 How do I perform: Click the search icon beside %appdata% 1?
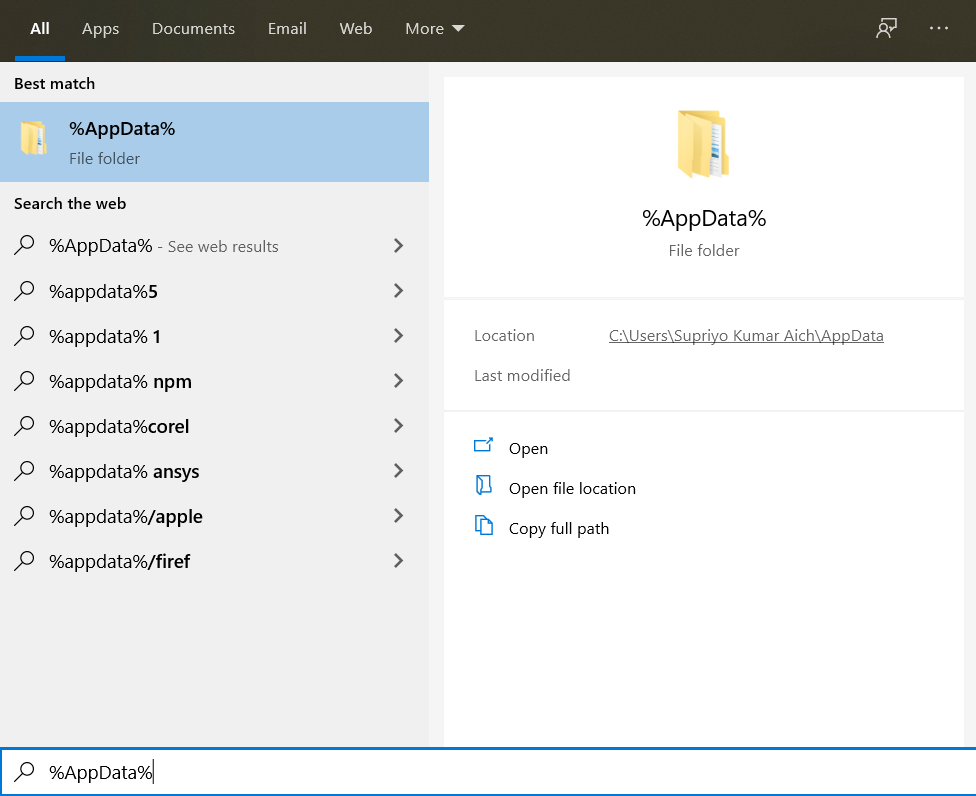pyautogui.click(x=24, y=336)
